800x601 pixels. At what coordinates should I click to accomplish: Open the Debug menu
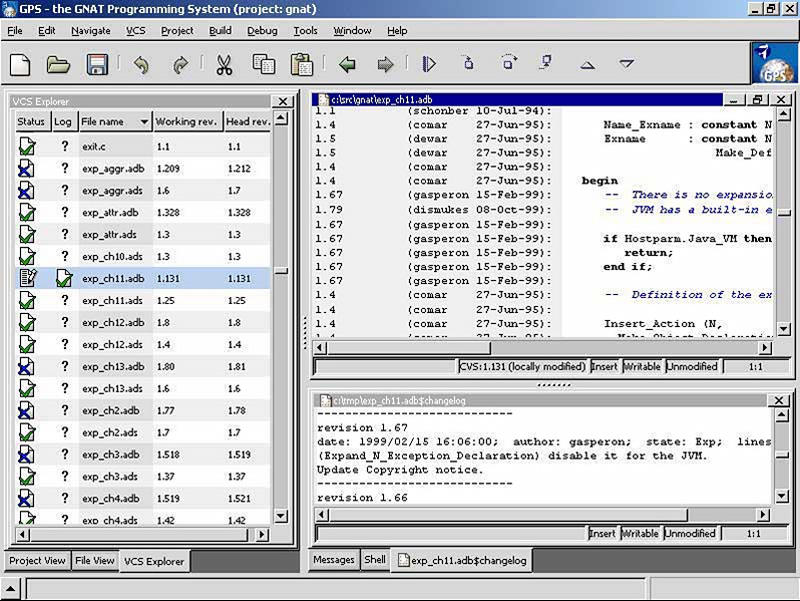pos(262,31)
